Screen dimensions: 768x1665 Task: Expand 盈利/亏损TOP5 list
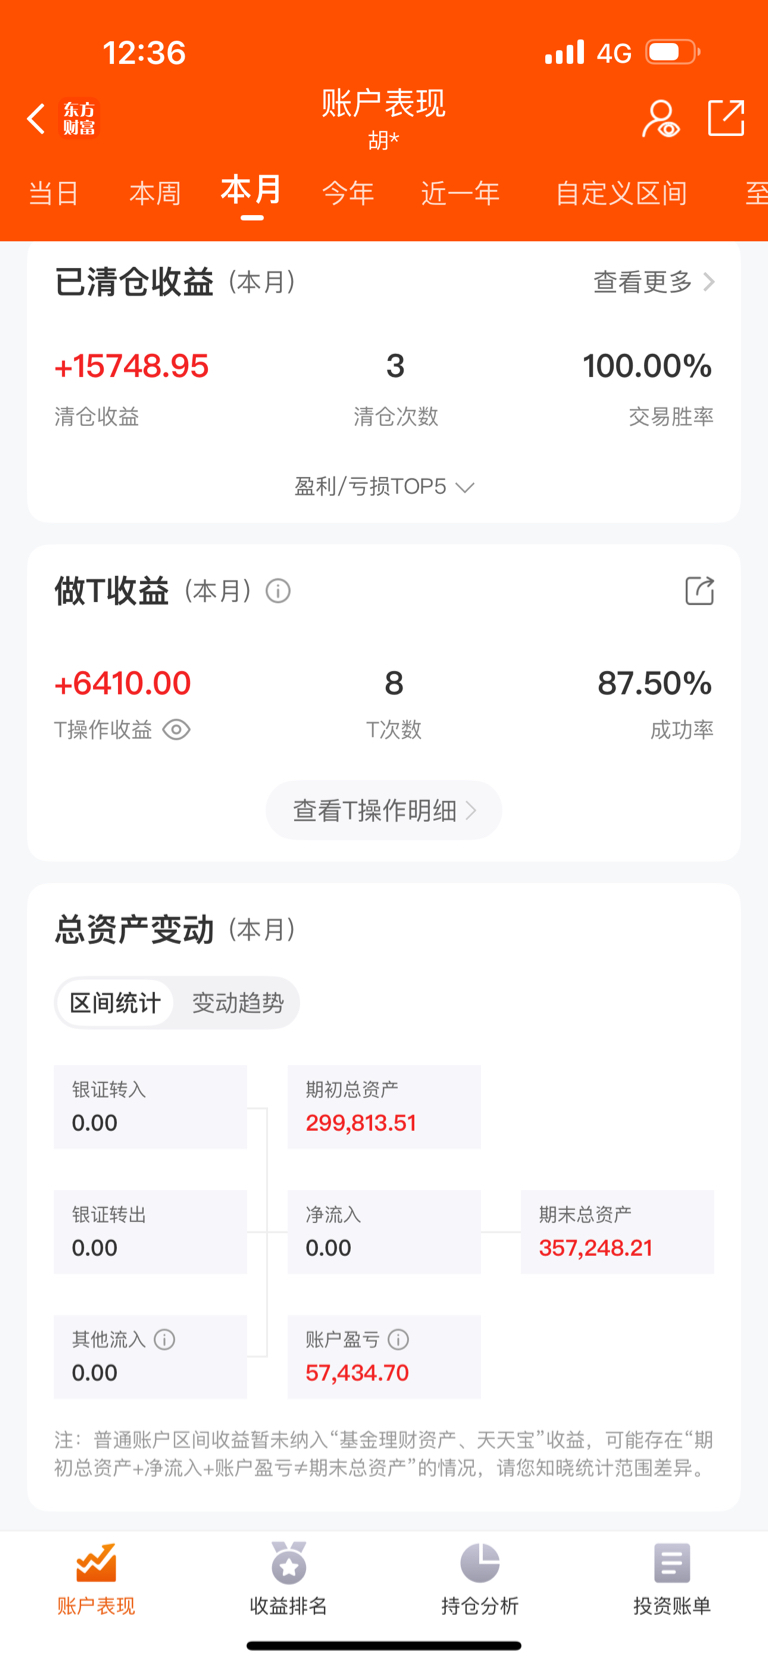tap(384, 487)
